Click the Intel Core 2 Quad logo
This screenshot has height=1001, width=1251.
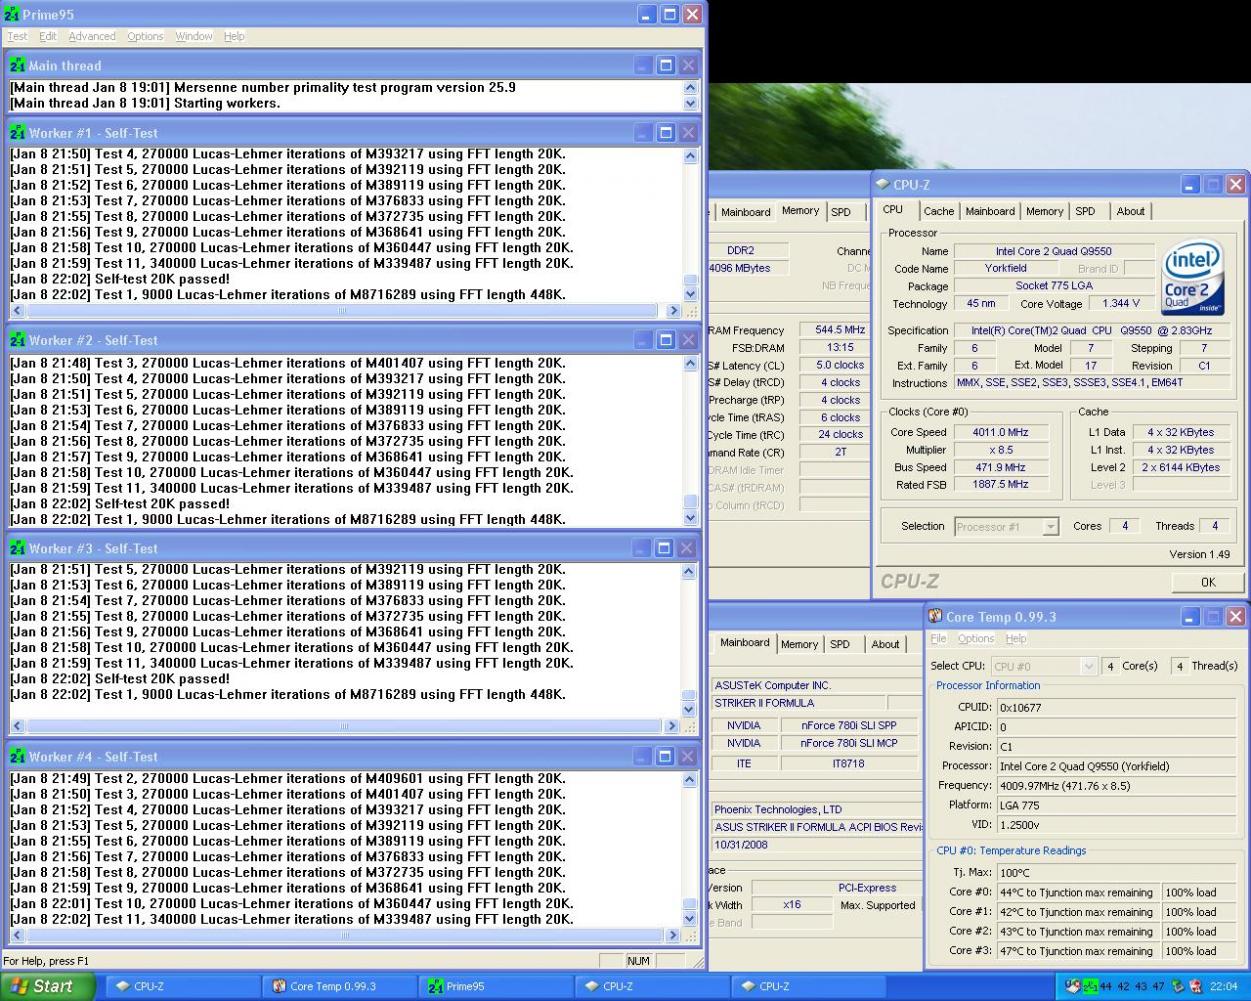1193,279
